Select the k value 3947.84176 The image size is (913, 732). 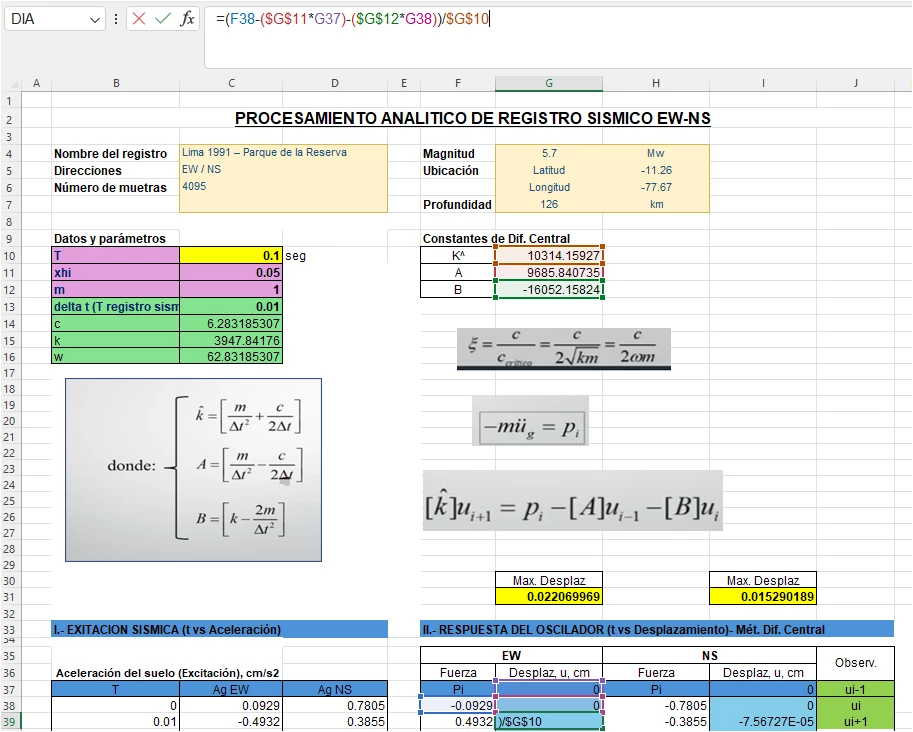[231, 340]
